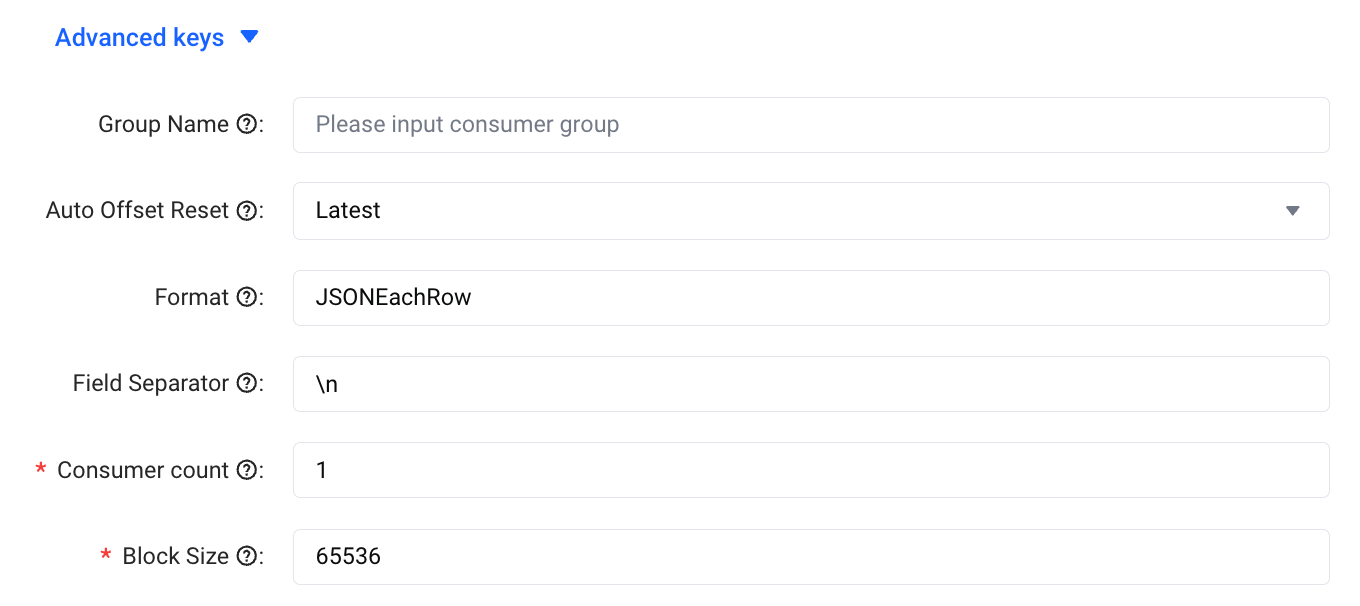
Task: Click the question mark beside Format
Action: 246,298
